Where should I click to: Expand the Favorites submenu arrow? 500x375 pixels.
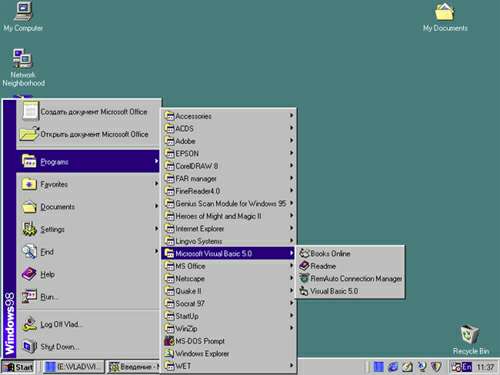point(156,184)
